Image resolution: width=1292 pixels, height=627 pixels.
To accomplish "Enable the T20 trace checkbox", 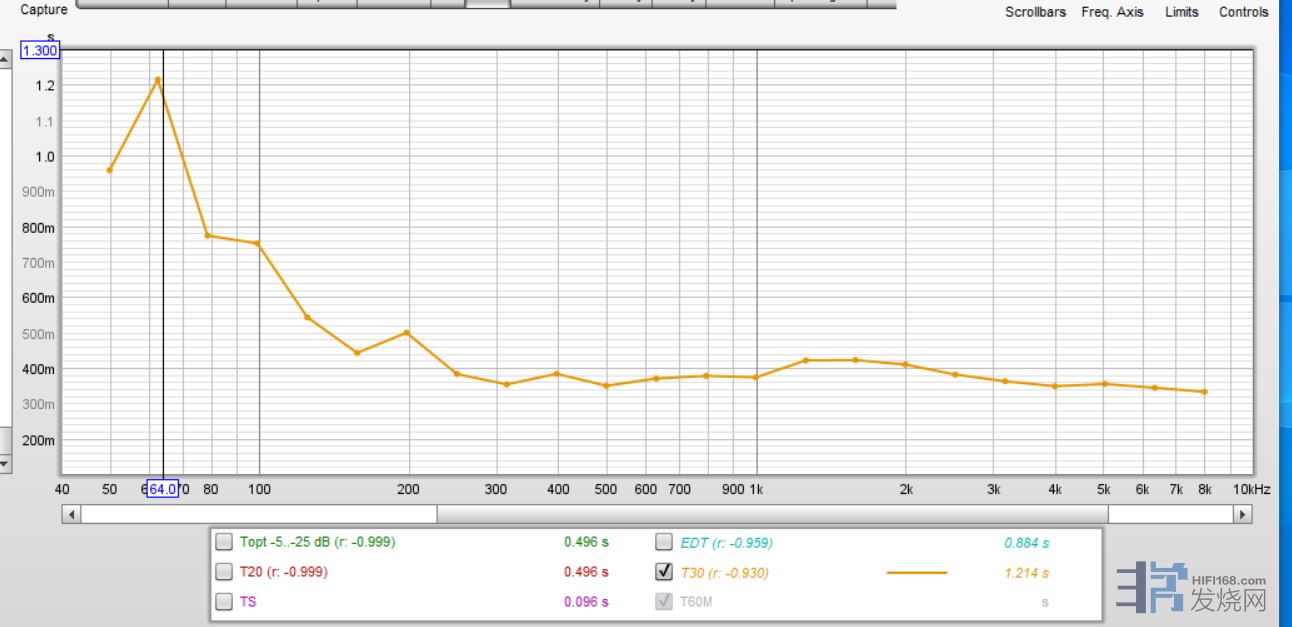I will coord(224,572).
